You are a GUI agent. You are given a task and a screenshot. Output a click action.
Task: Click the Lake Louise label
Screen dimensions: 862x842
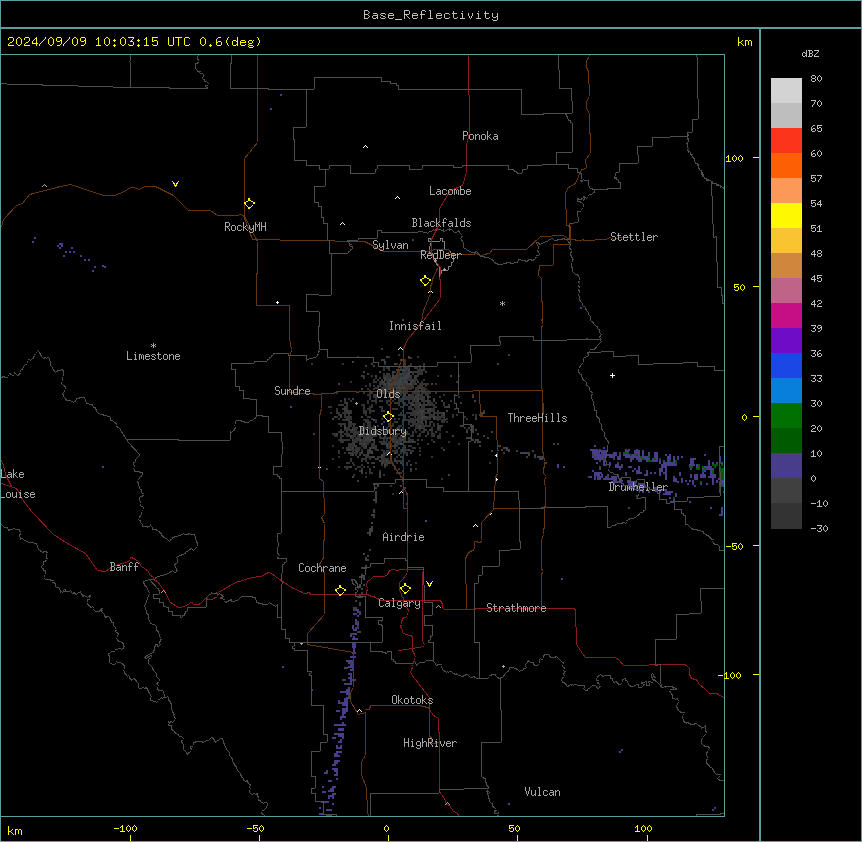18,484
